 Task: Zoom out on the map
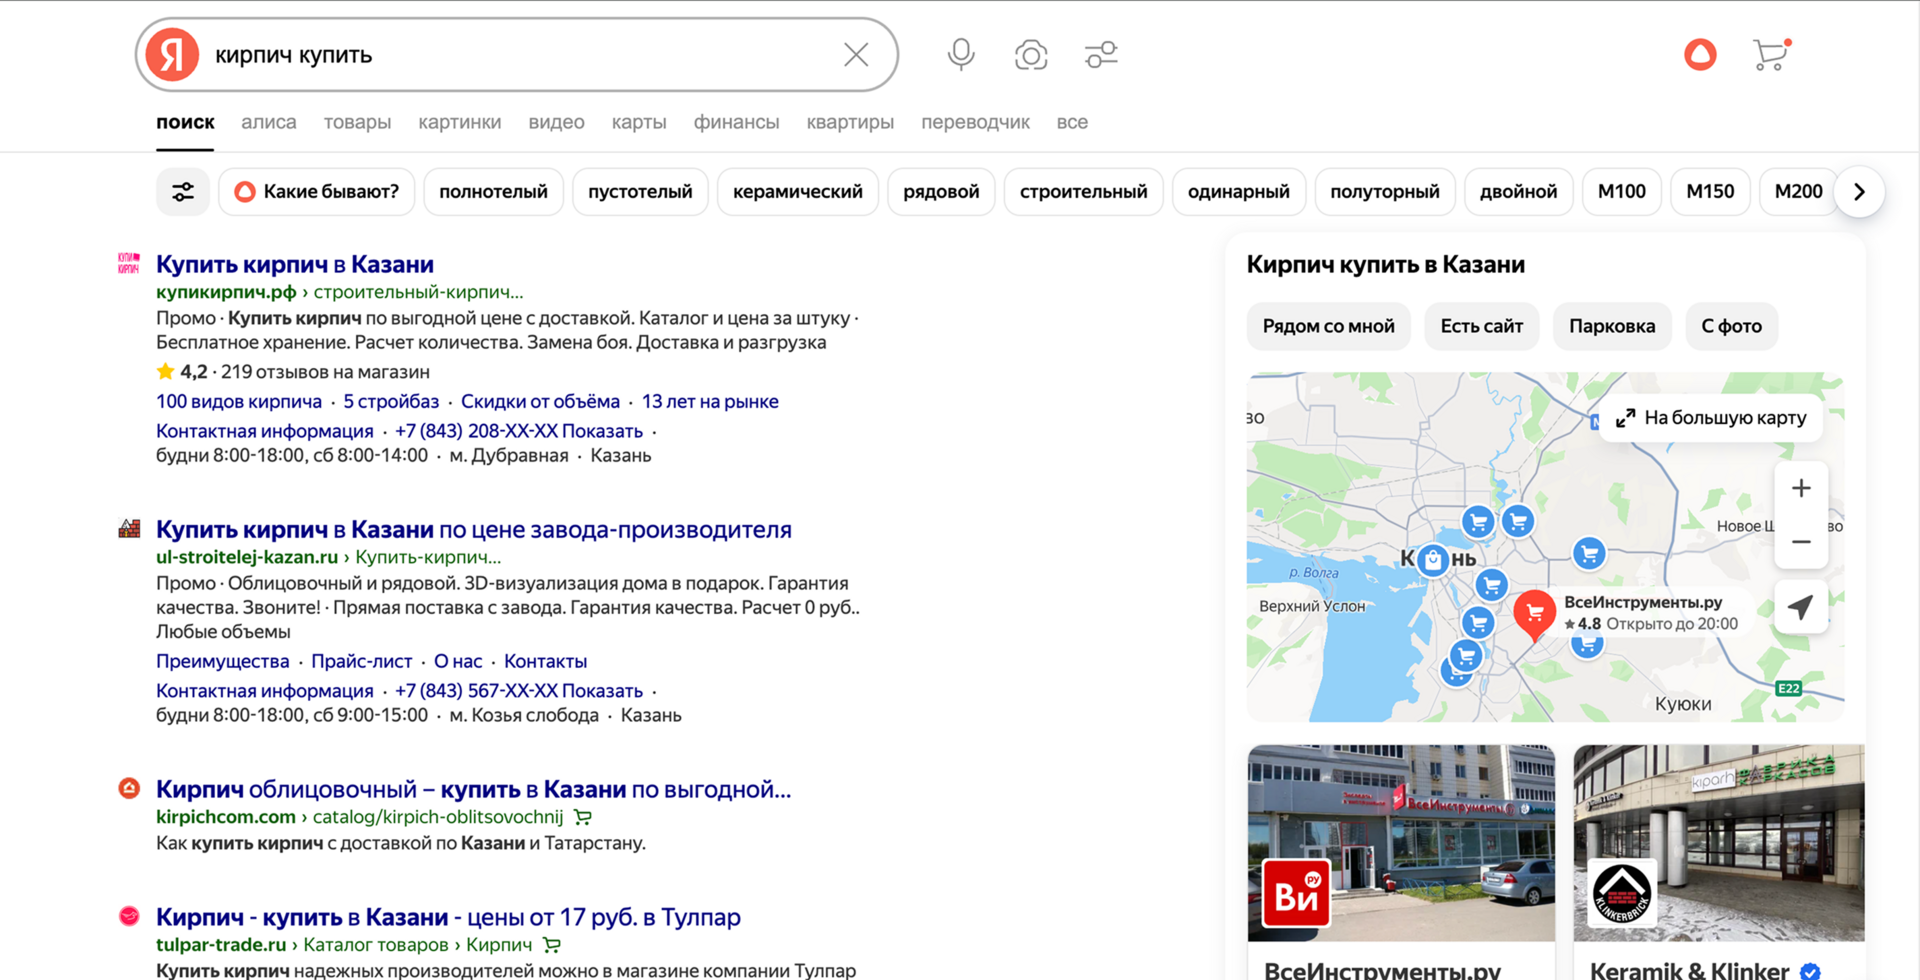pos(1801,542)
